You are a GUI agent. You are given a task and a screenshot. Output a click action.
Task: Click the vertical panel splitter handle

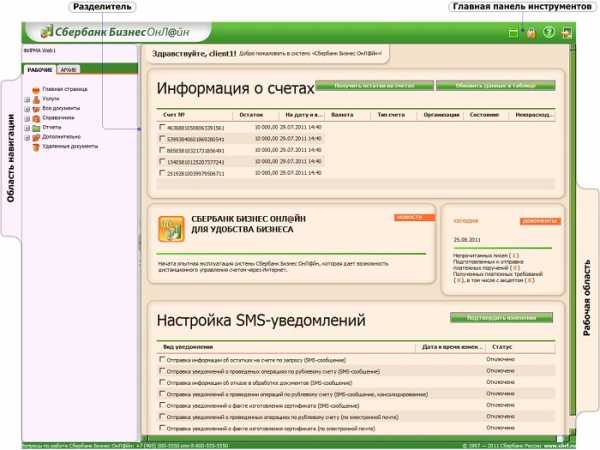pos(138,240)
